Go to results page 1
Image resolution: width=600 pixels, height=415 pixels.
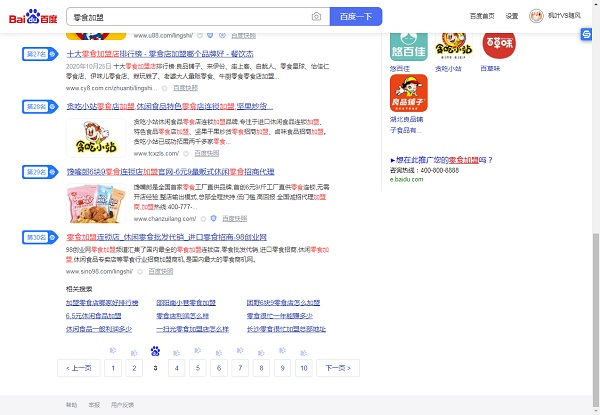(x=113, y=368)
